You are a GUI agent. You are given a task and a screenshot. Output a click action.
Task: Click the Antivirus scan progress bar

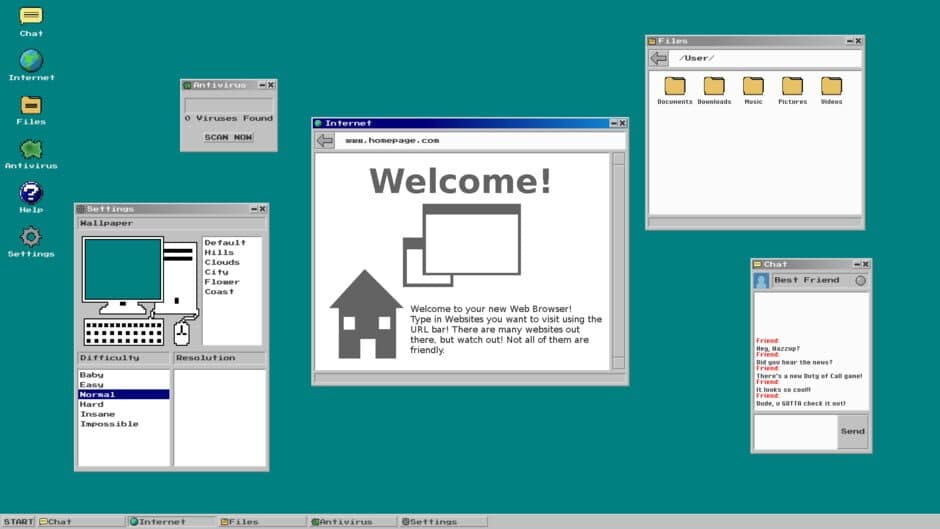pos(228,105)
